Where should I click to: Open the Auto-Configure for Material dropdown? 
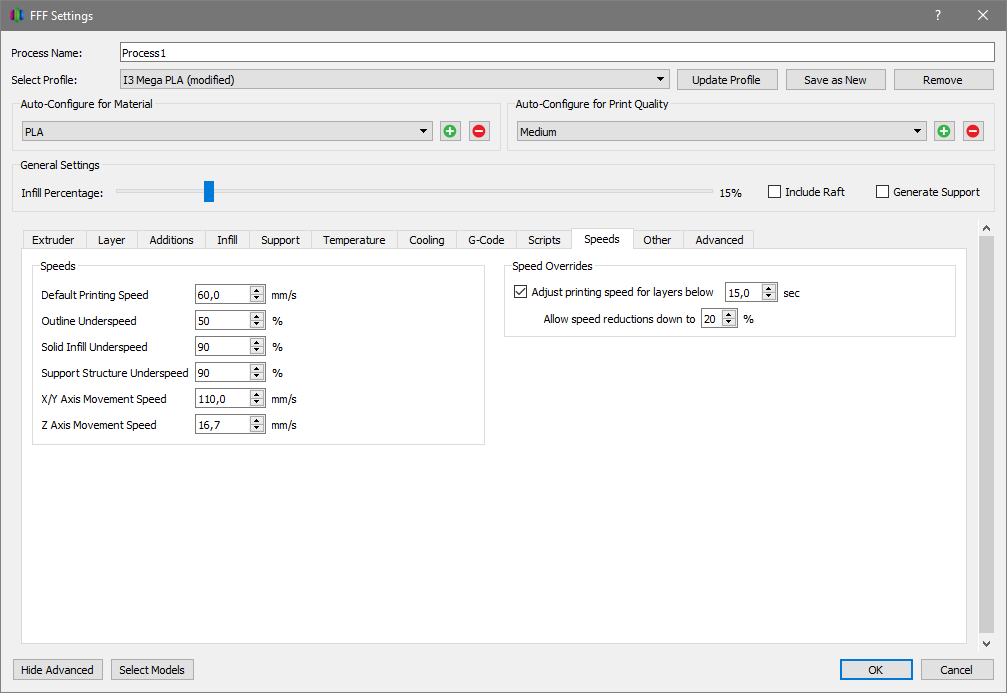tap(227, 131)
